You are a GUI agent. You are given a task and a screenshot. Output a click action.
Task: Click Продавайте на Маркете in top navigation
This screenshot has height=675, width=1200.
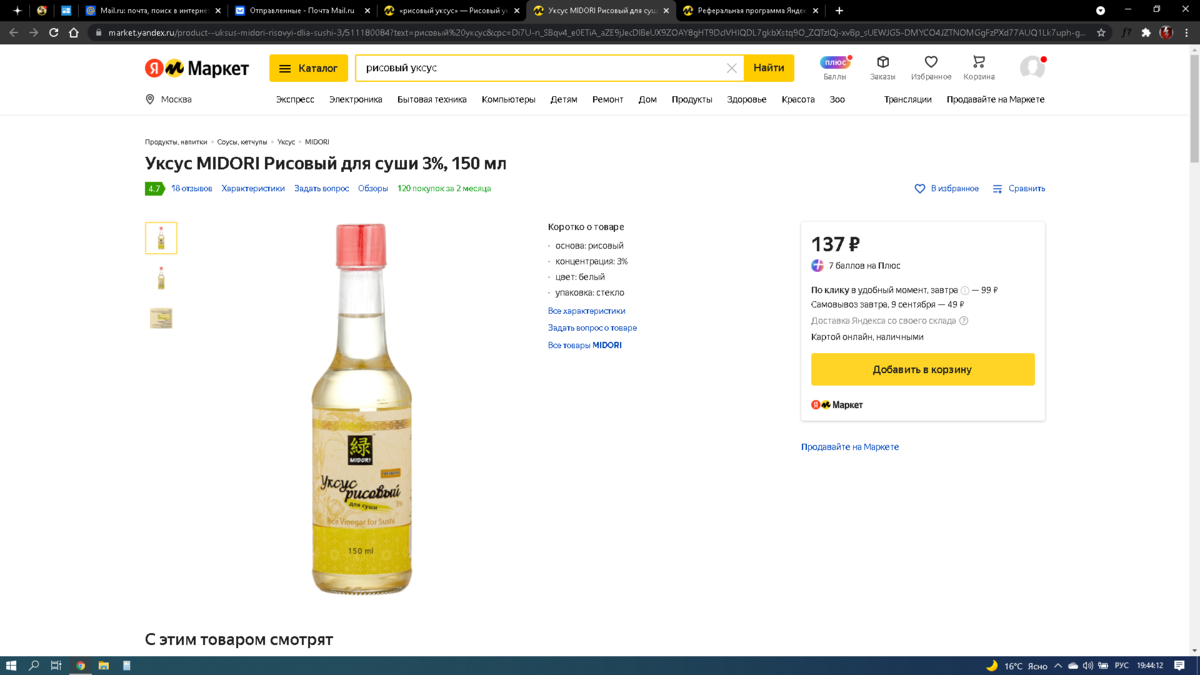pyautogui.click(x=996, y=99)
